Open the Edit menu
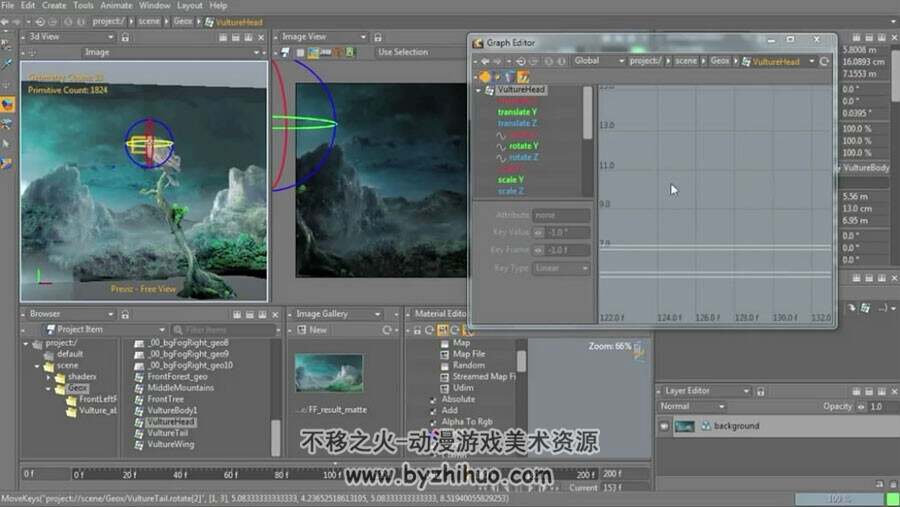The height and width of the screenshot is (507, 900). 28,5
